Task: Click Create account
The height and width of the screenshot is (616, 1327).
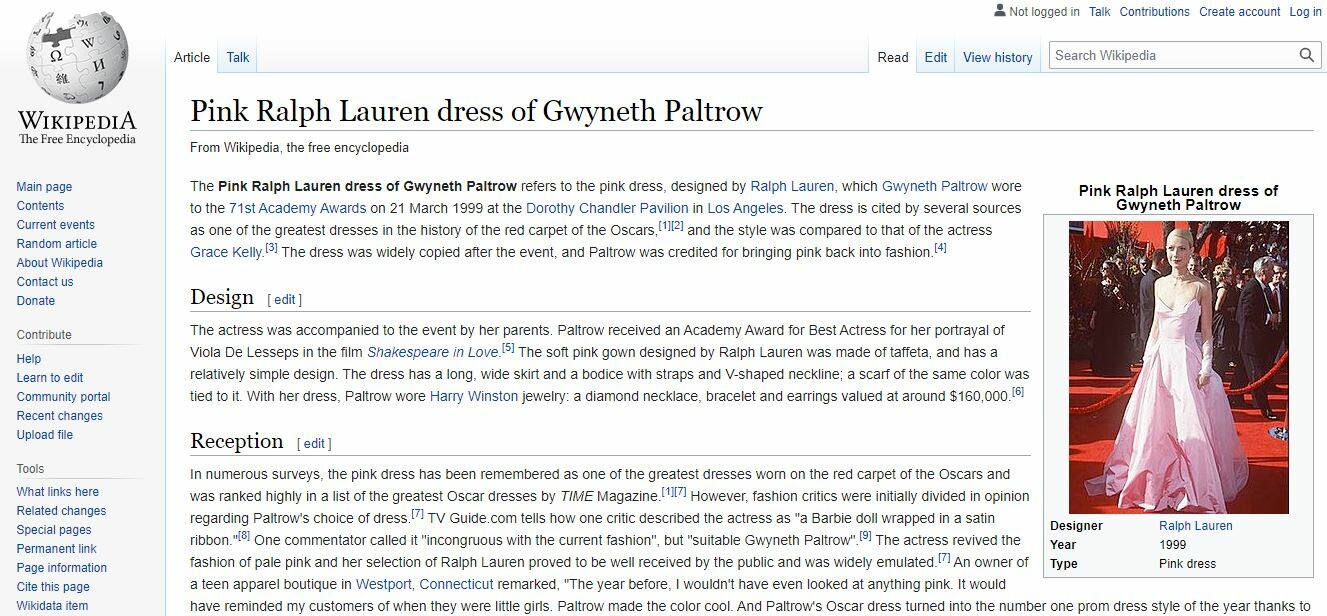Action: click(1240, 12)
